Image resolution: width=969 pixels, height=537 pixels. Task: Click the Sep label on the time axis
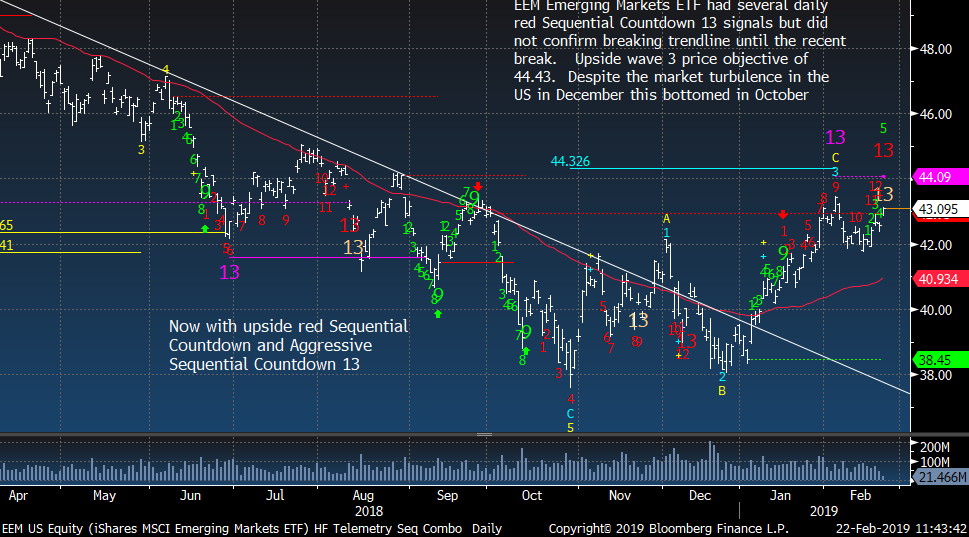pos(447,496)
